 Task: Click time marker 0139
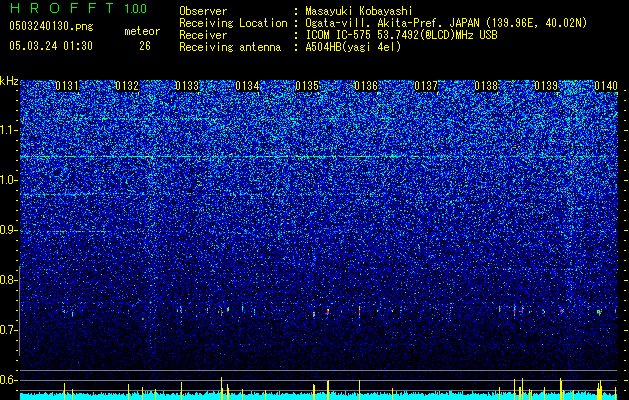click(546, 85)
